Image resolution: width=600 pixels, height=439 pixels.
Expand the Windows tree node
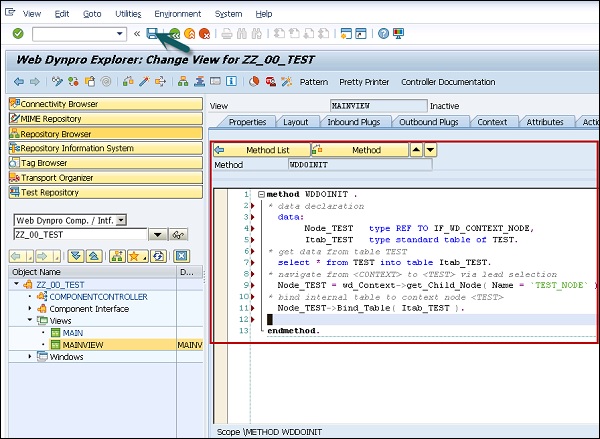click(30, 356)
